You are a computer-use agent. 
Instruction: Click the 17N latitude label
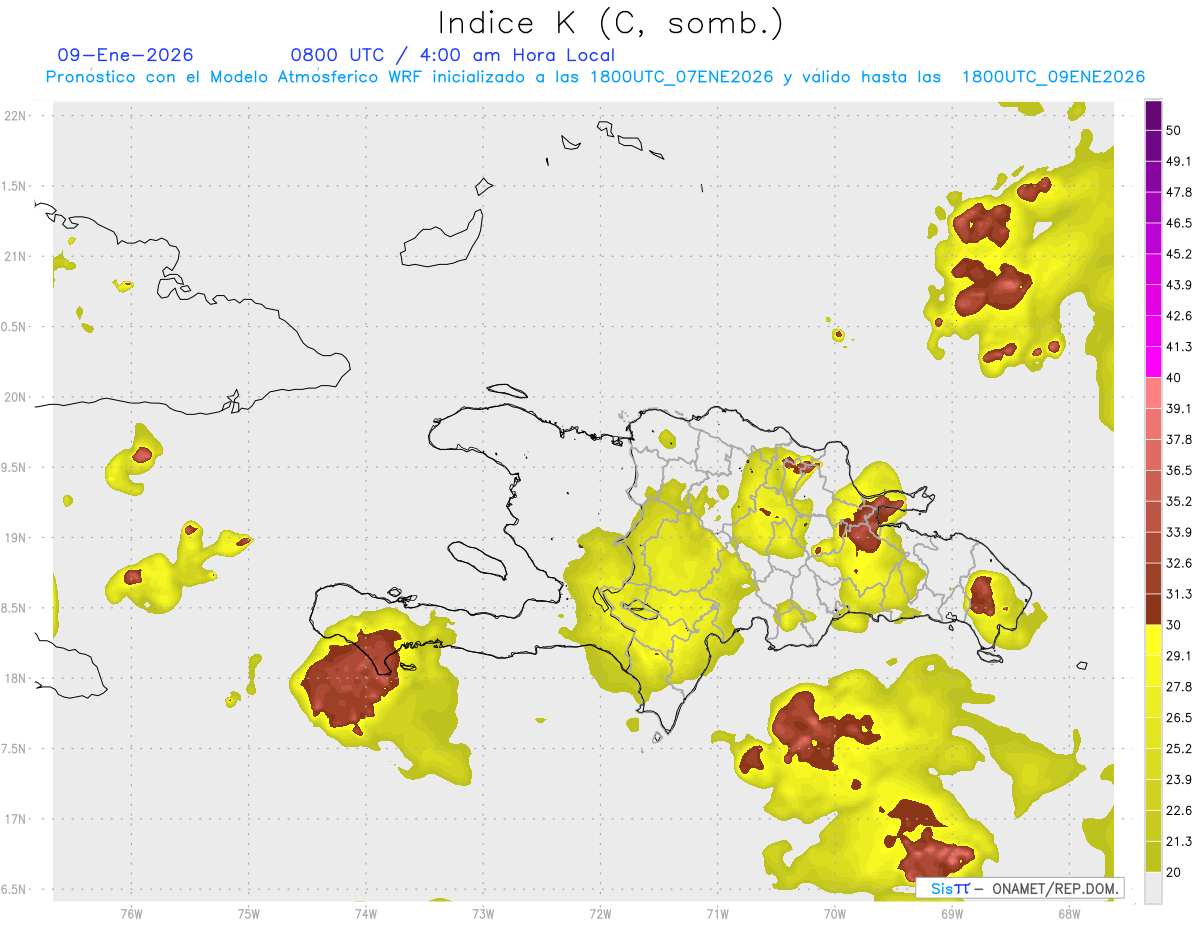pos(17,819)
